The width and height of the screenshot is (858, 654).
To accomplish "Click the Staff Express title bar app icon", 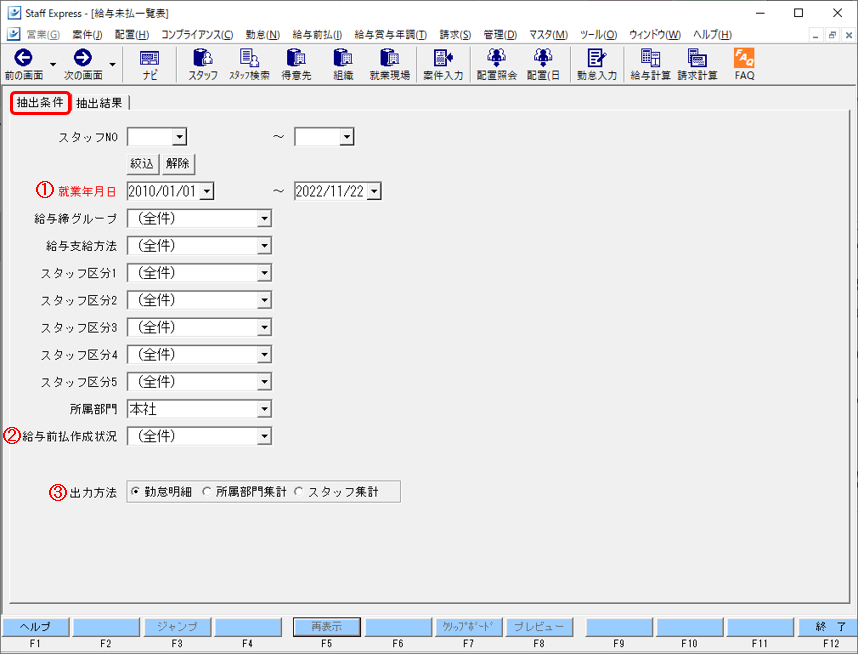I will [x=14, y=13].
